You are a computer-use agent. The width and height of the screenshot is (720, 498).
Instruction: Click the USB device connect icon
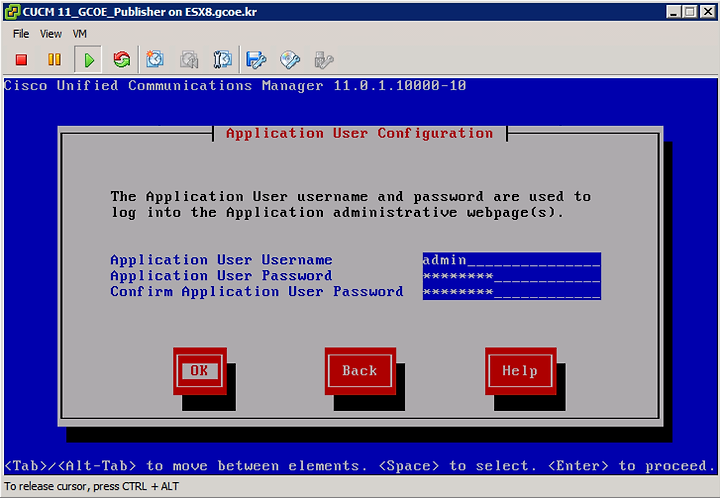coord(324,60)
